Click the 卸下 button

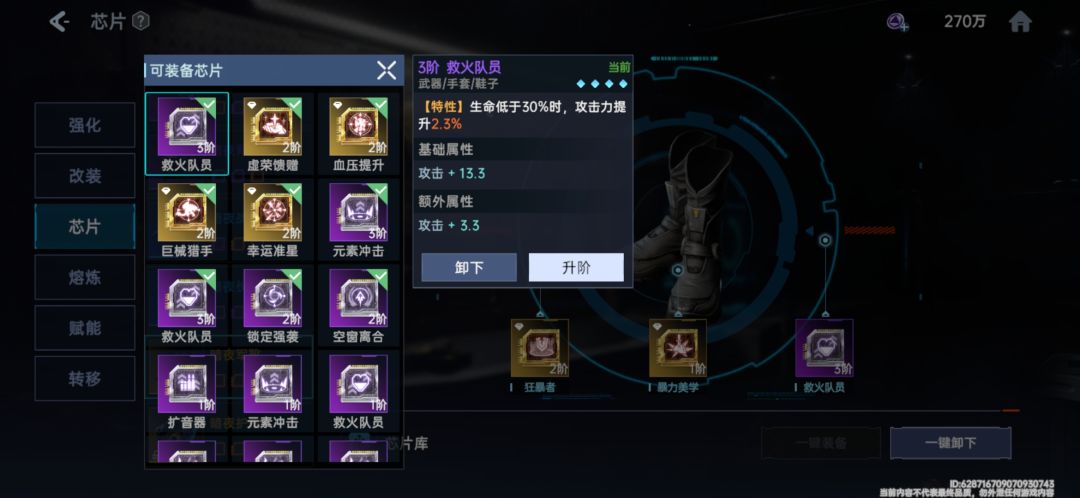[469, 267]
